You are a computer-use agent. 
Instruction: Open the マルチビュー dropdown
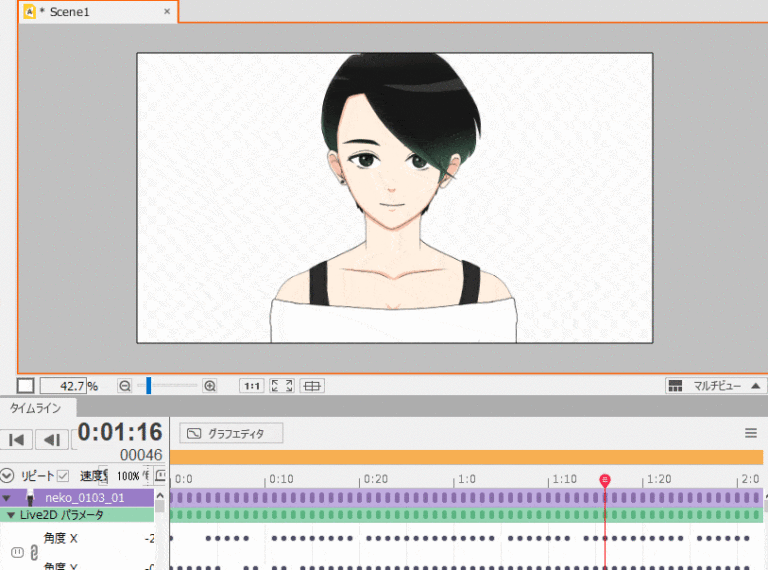(715, 386)
